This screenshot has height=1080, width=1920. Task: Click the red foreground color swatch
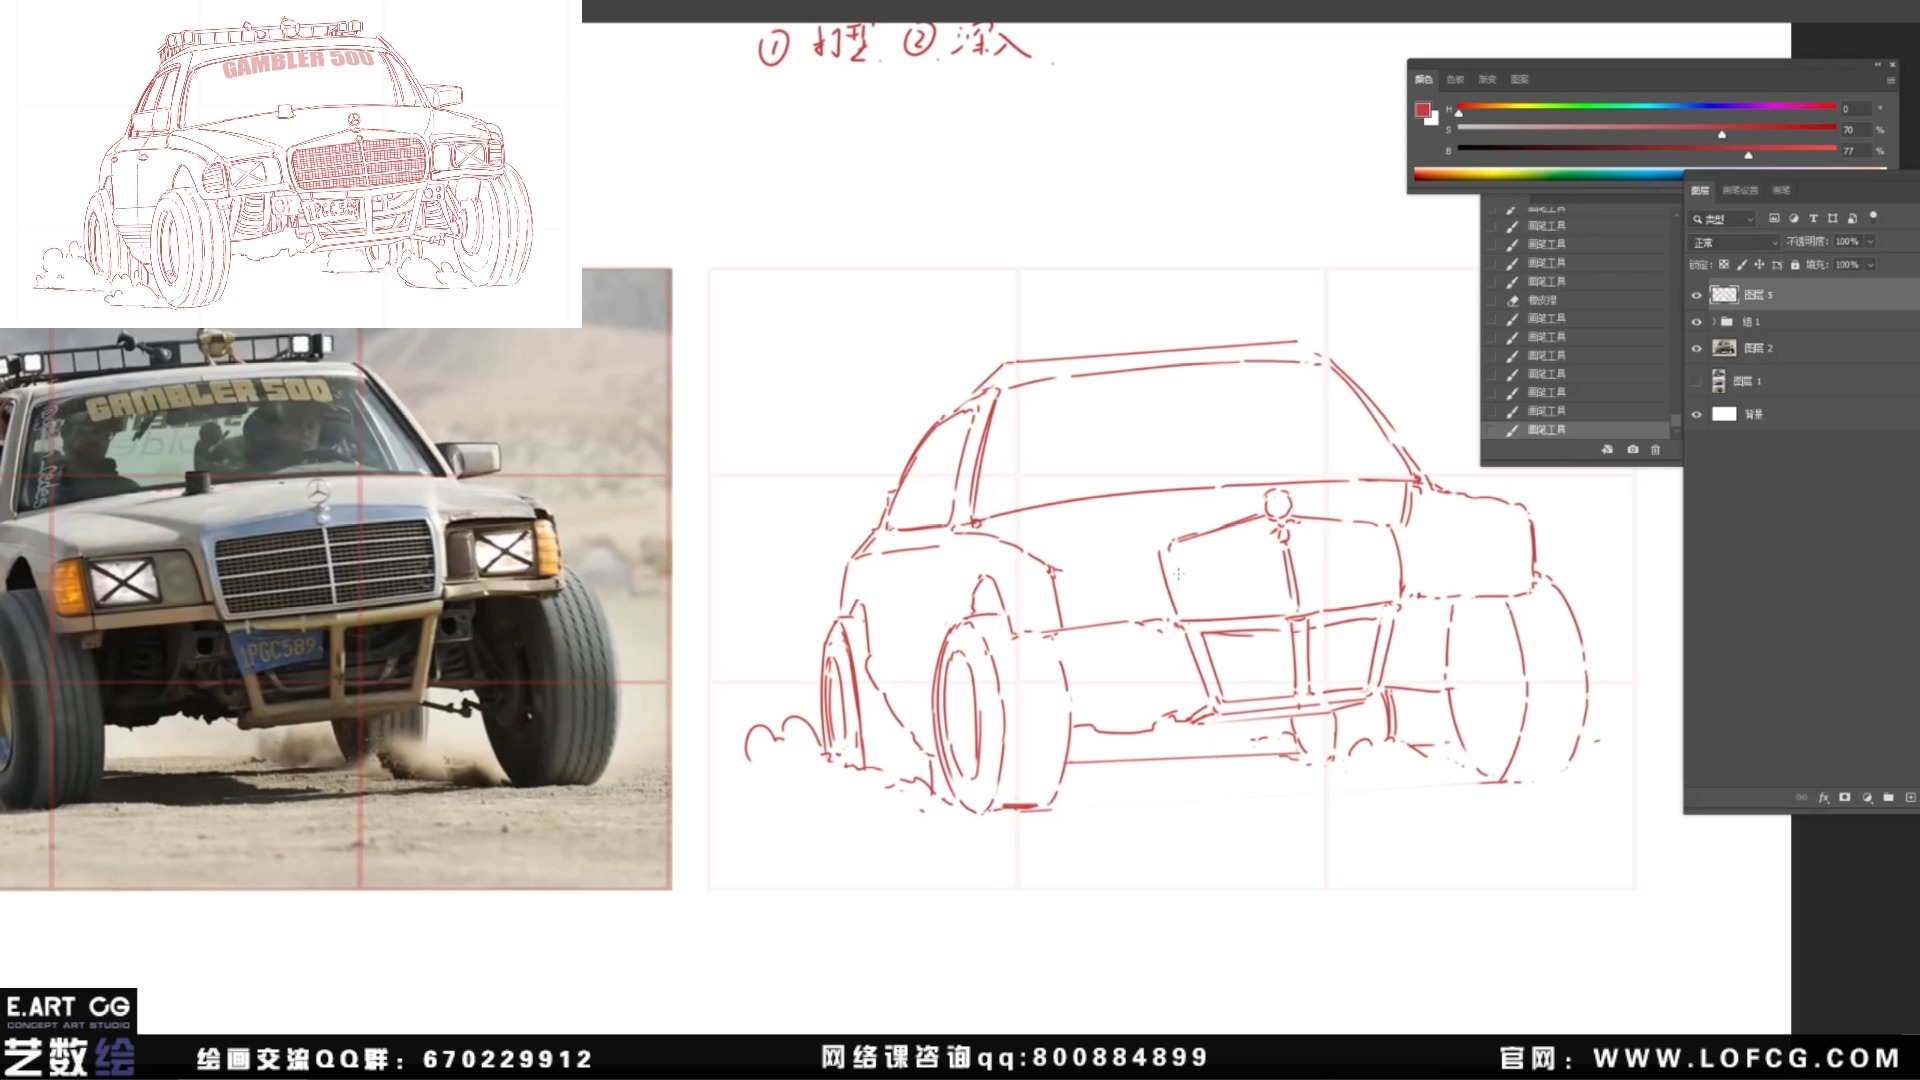(1422, 110)
